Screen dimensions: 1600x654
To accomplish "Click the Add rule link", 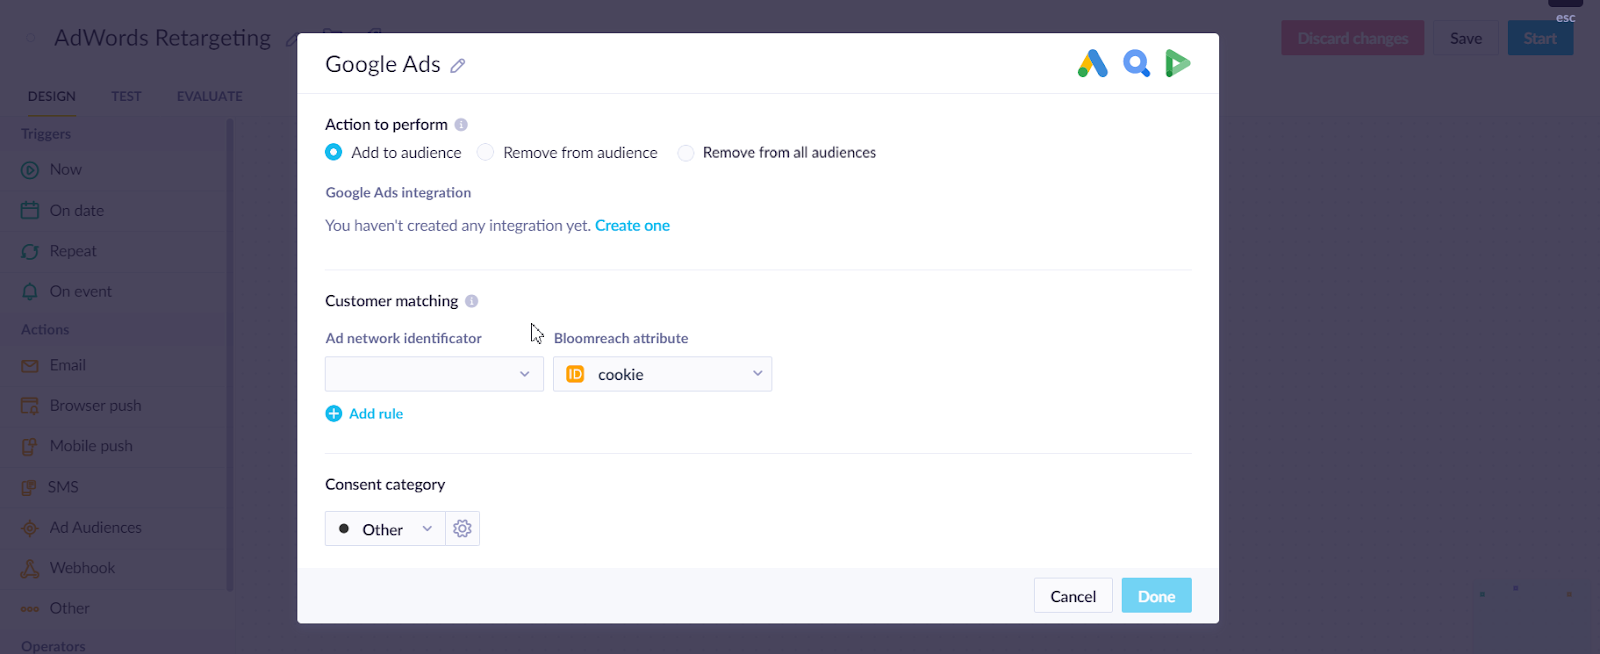I will [x=376, y=414].
